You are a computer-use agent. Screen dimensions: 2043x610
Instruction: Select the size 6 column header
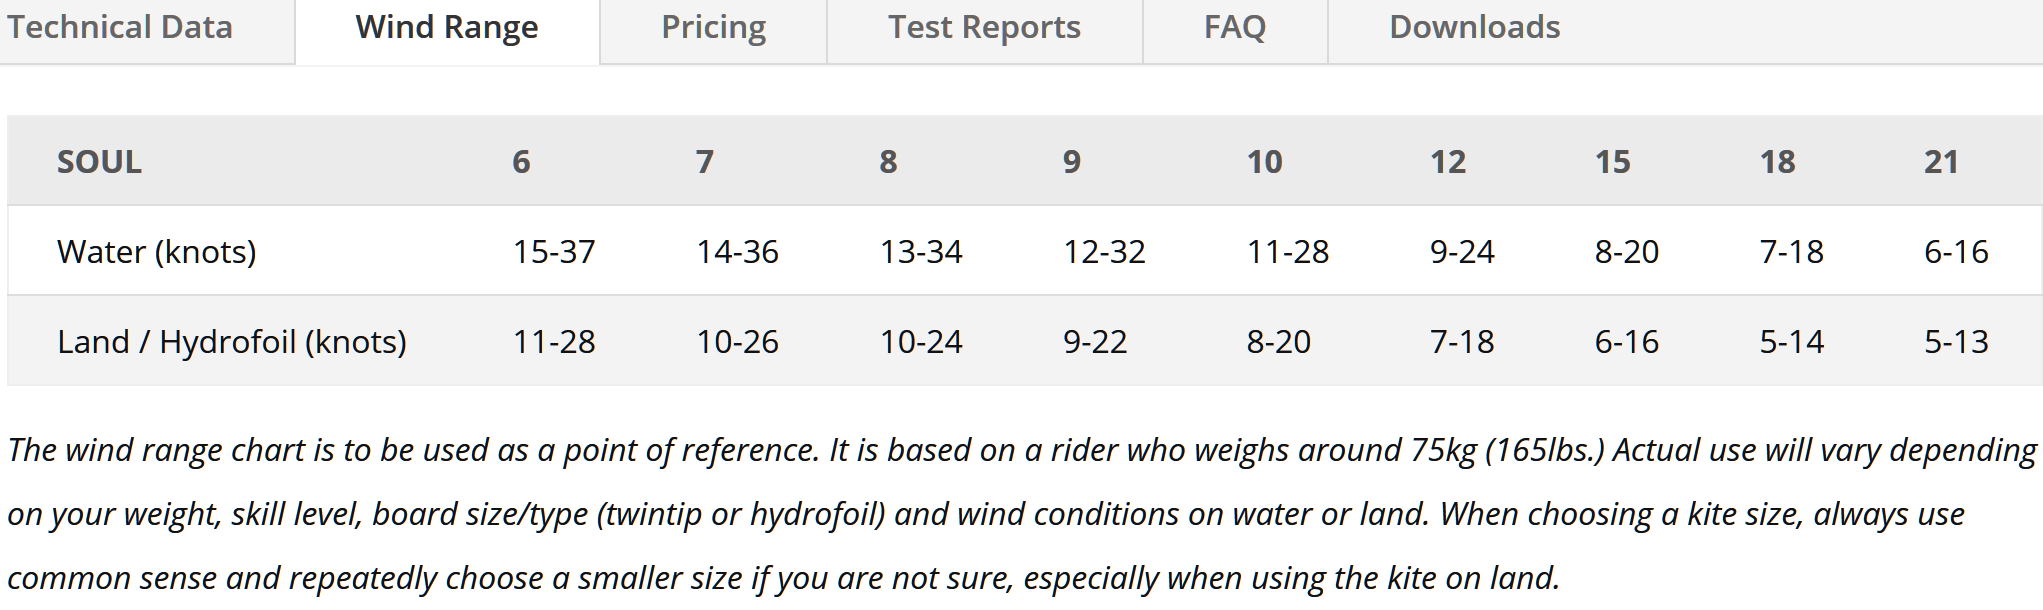521,161
